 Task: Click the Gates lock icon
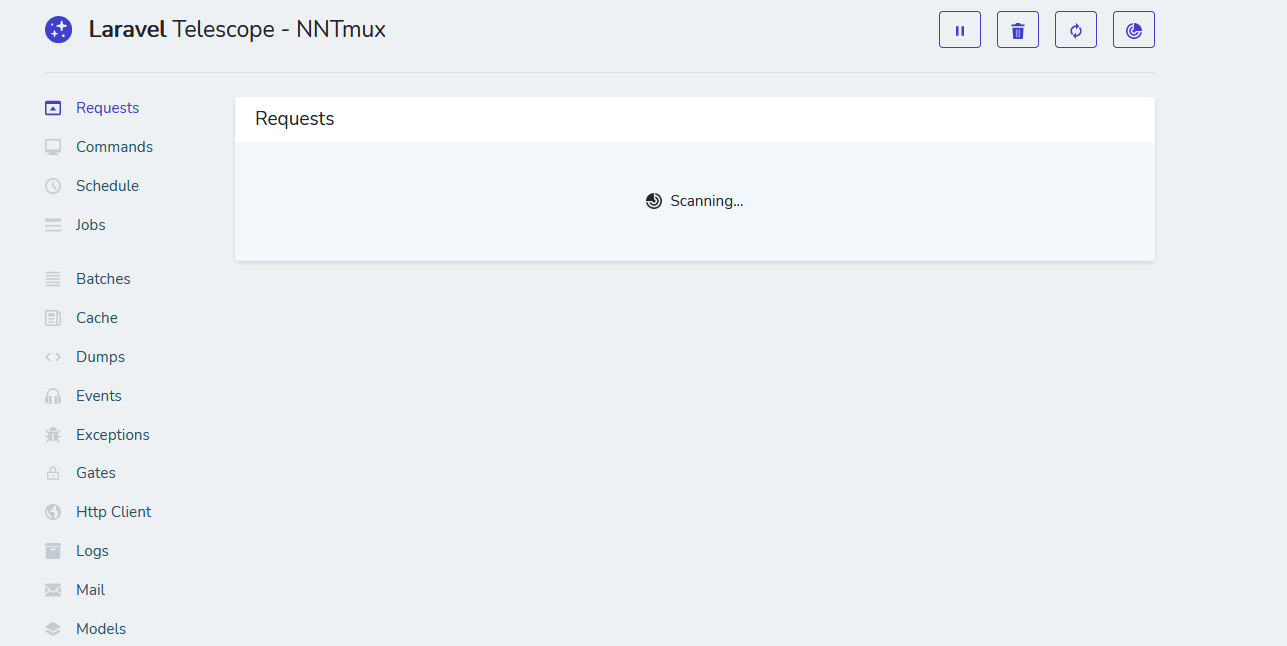coord(52,472)
